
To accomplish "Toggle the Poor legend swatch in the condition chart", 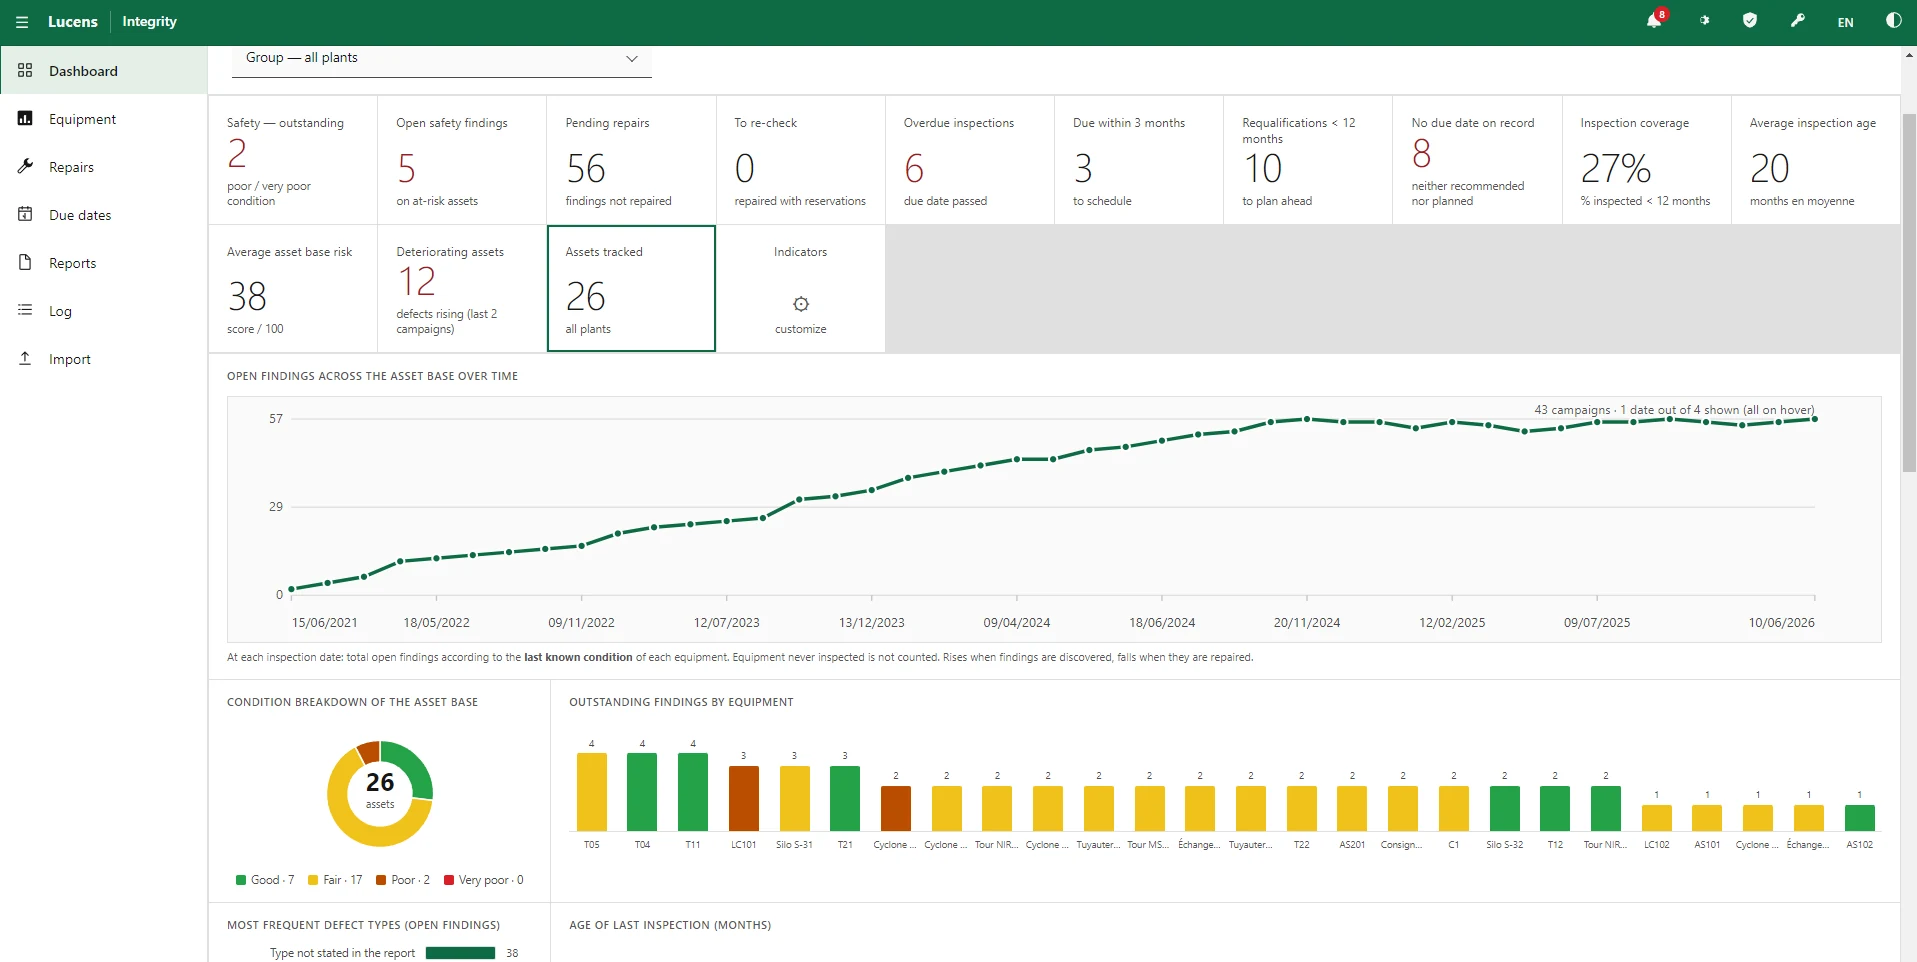I will pyautogui.click(x=381, y=880).
